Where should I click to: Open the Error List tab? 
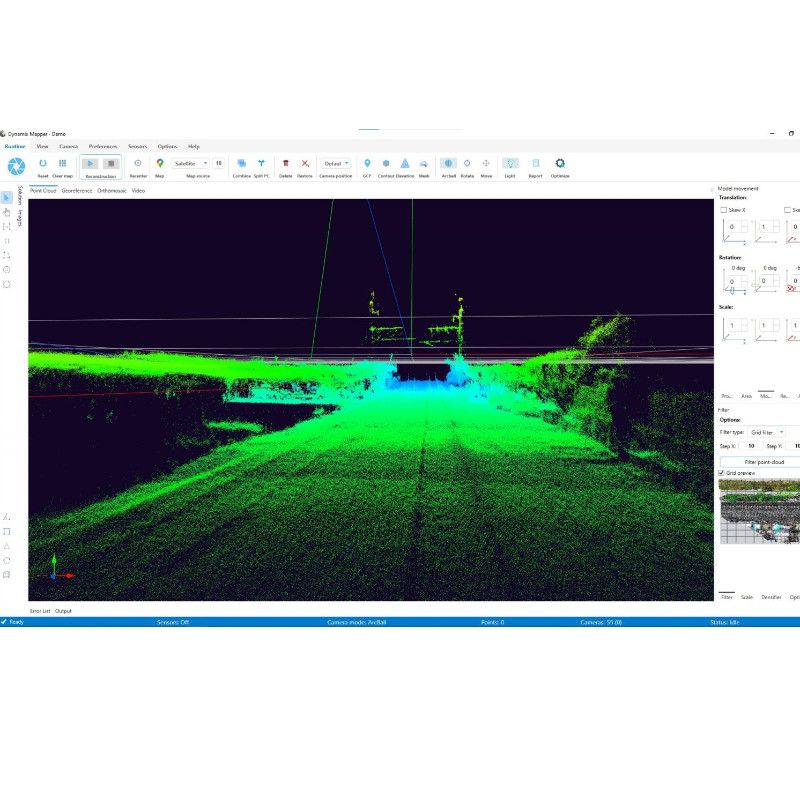click(40, 611)
